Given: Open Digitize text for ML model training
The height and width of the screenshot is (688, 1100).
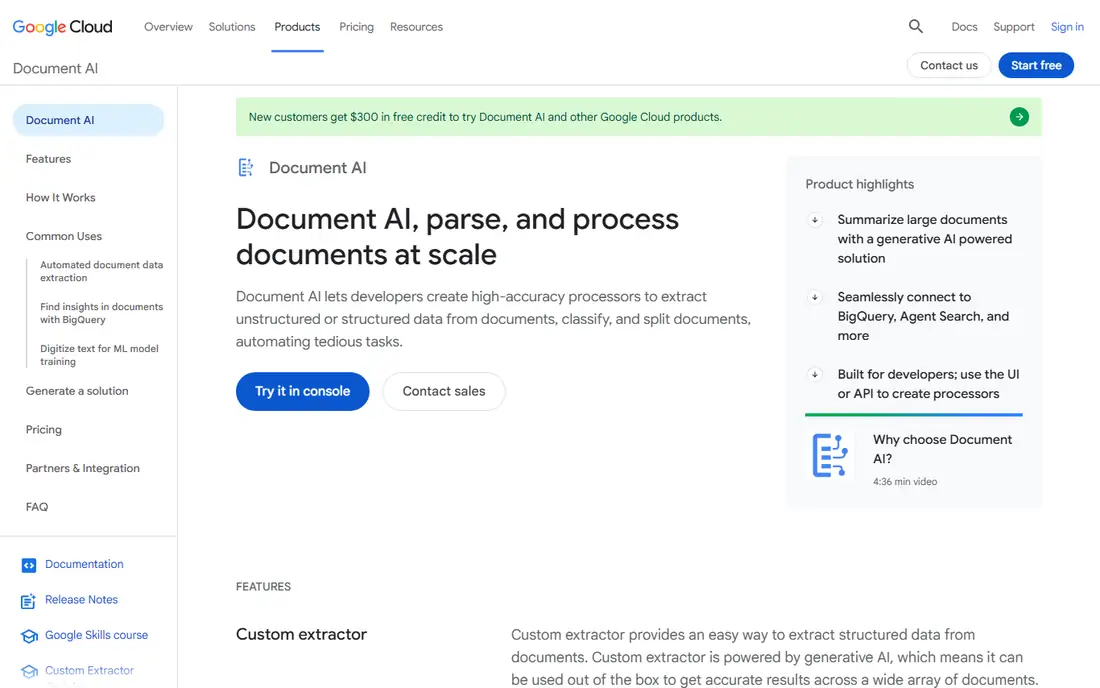Looking at the screenshot, I should point(100,355).
